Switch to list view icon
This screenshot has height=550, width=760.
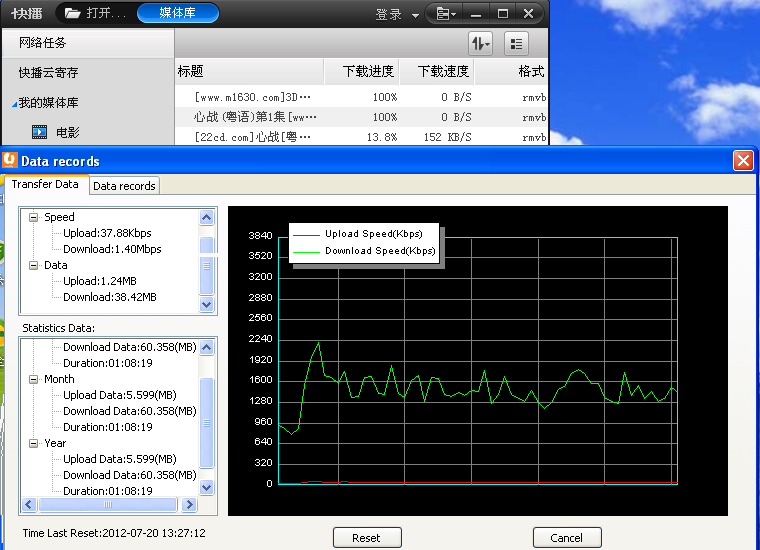click(516, 43)
